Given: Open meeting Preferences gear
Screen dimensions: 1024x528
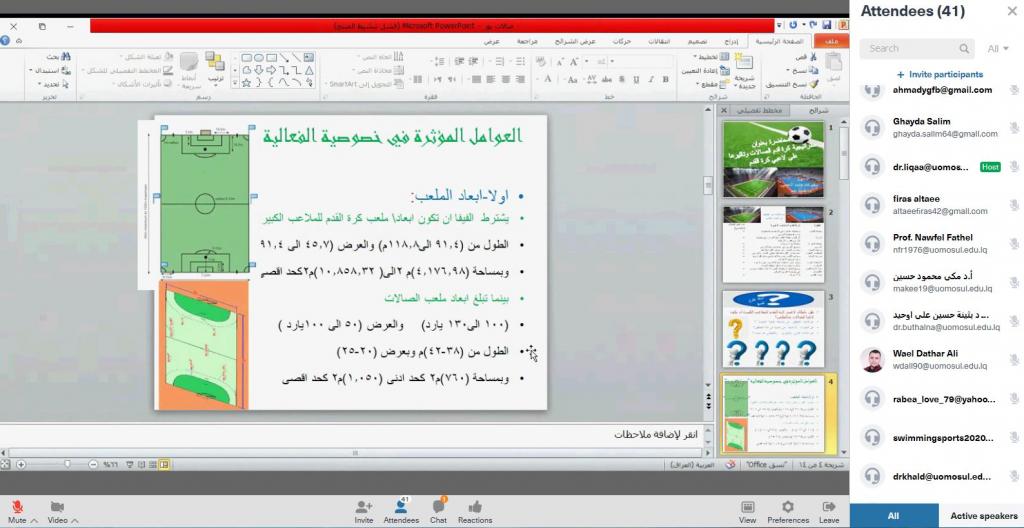Looking at the screenshot, I should [x=787, y=507].
